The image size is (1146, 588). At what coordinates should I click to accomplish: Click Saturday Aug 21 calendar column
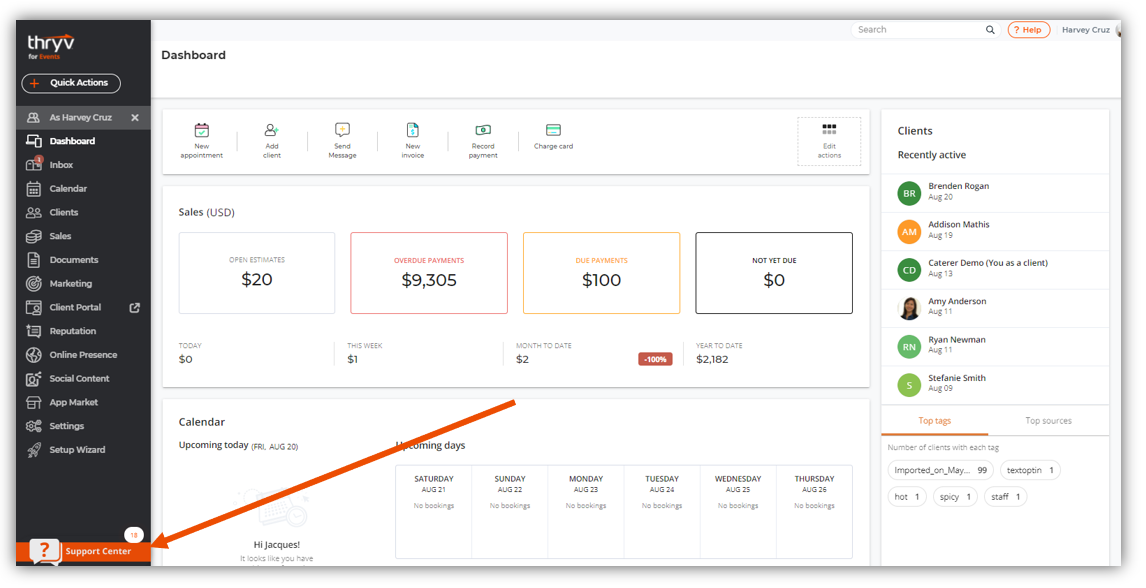(x=433, y=512)
